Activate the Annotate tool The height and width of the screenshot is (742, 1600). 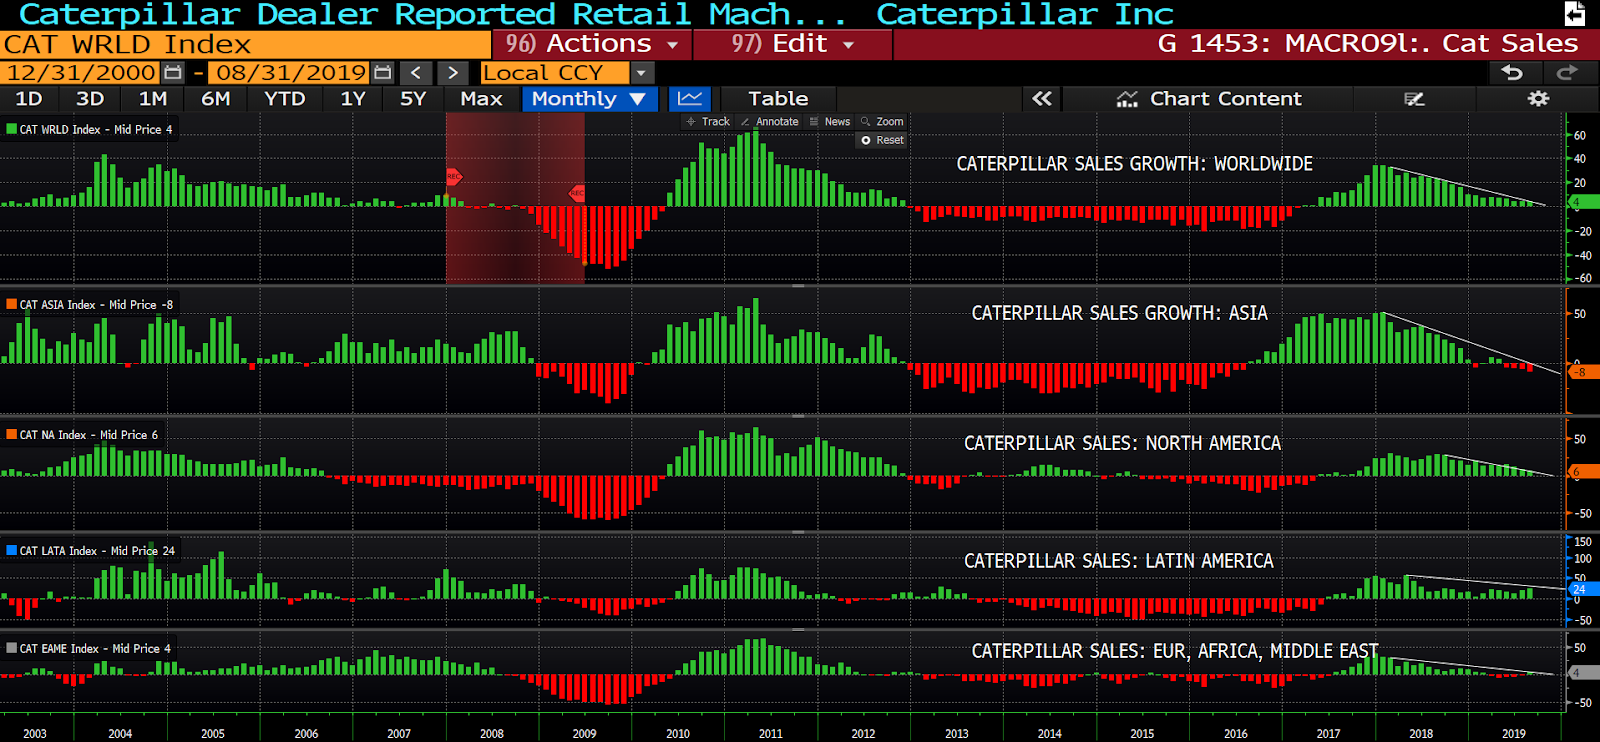pos(769,121)
